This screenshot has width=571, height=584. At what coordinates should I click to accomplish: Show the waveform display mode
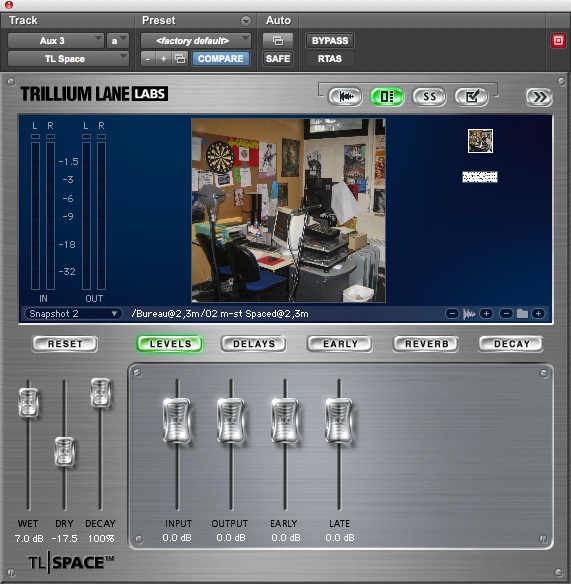[x=345, y=97]
